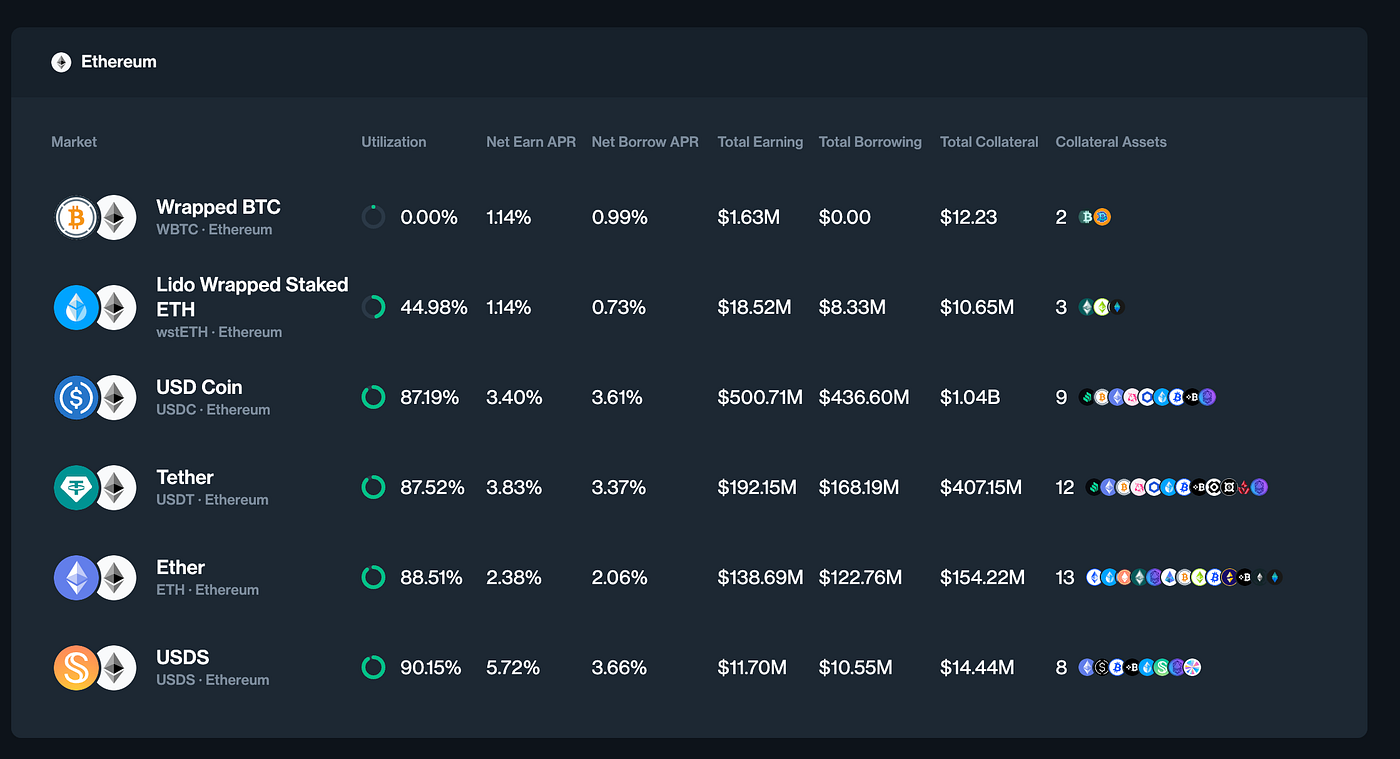Click 0.00% utilization value

(x=429, y=217)
